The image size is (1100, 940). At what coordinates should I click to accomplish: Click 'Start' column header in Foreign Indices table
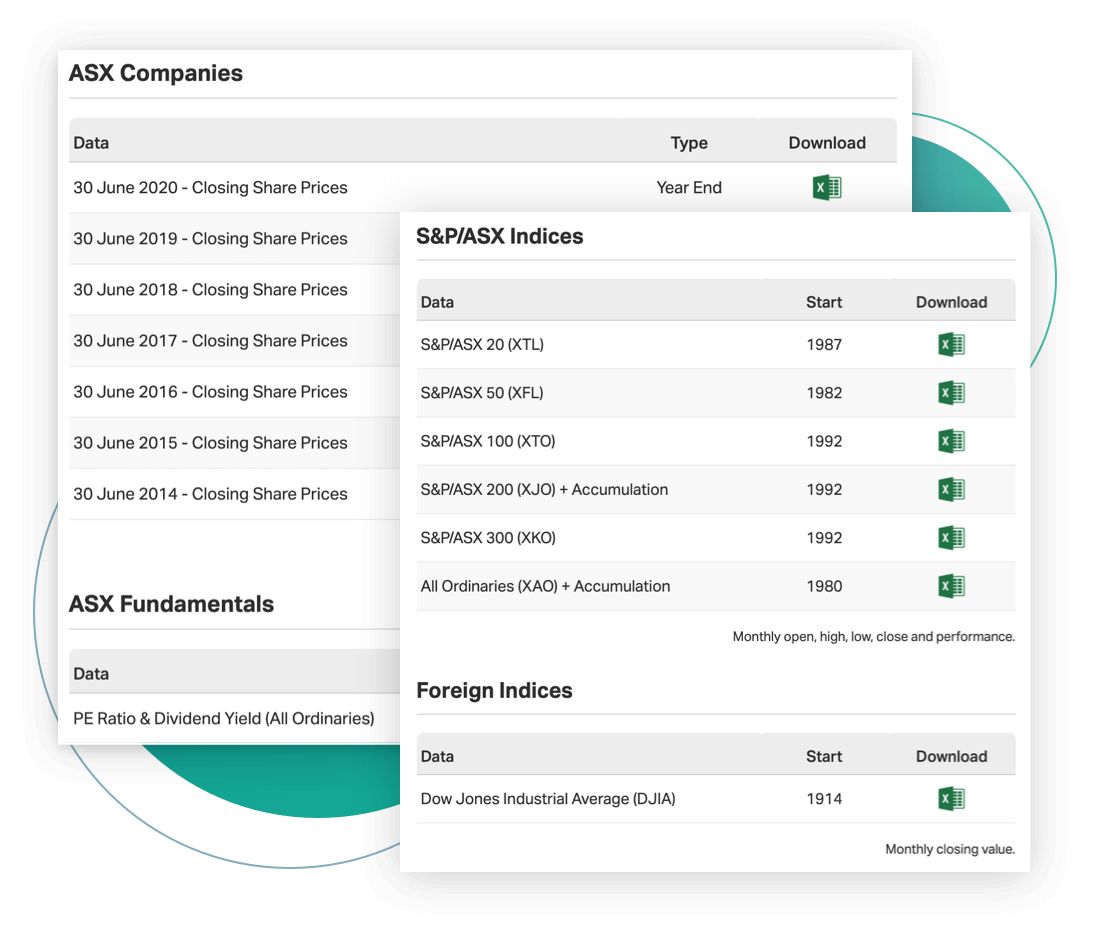[x=824, y=757]
